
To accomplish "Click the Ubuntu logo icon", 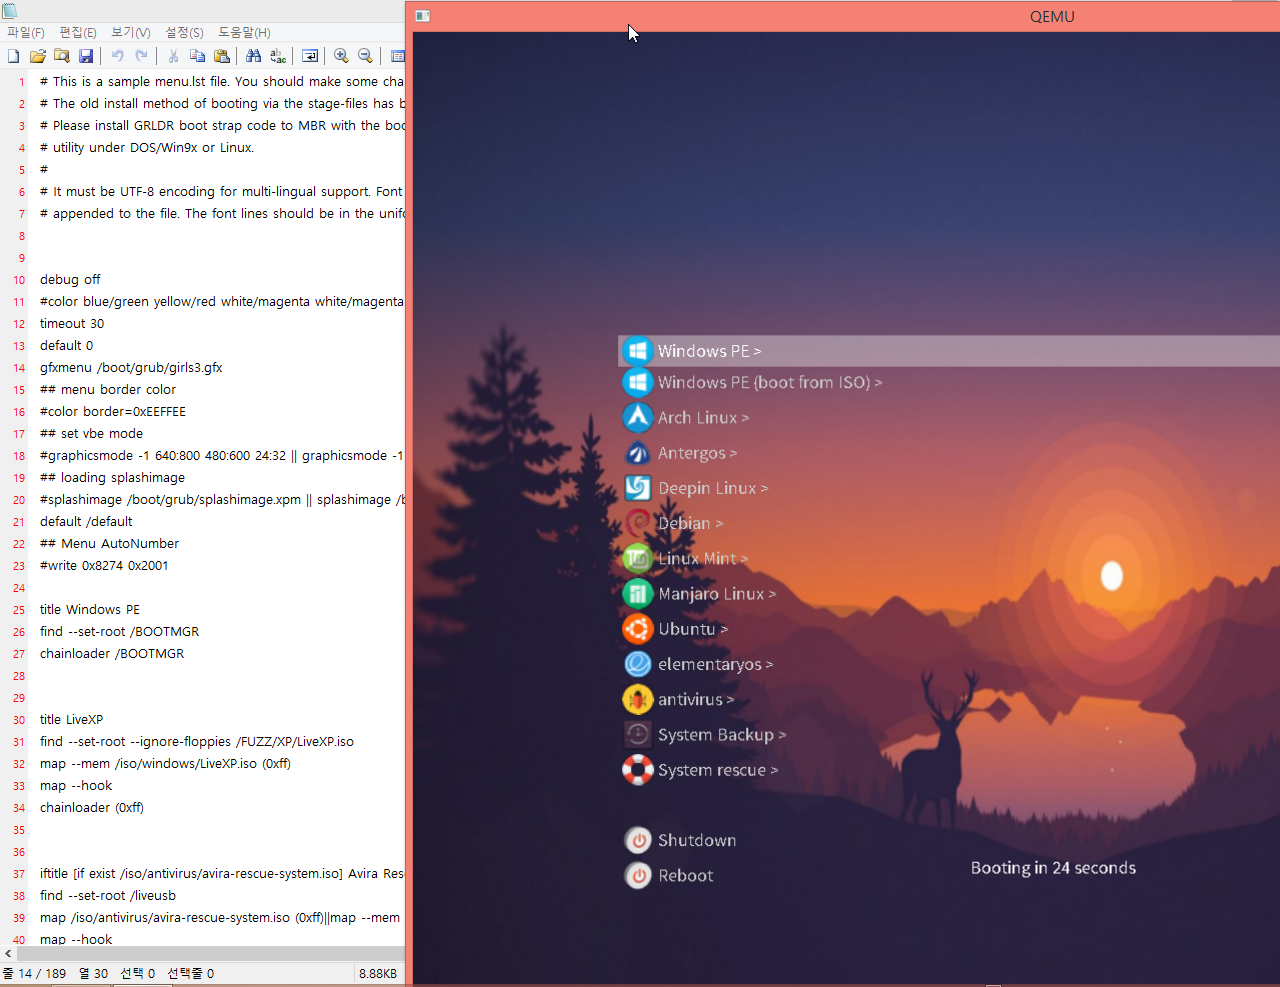I will [638, 629].
